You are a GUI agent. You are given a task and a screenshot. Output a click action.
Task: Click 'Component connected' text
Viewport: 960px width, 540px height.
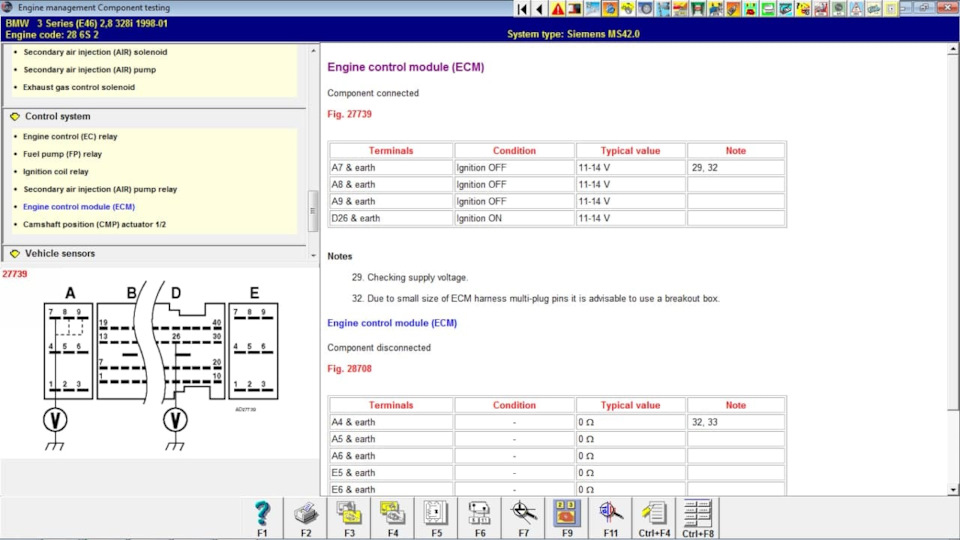click(x=373, y=93)
